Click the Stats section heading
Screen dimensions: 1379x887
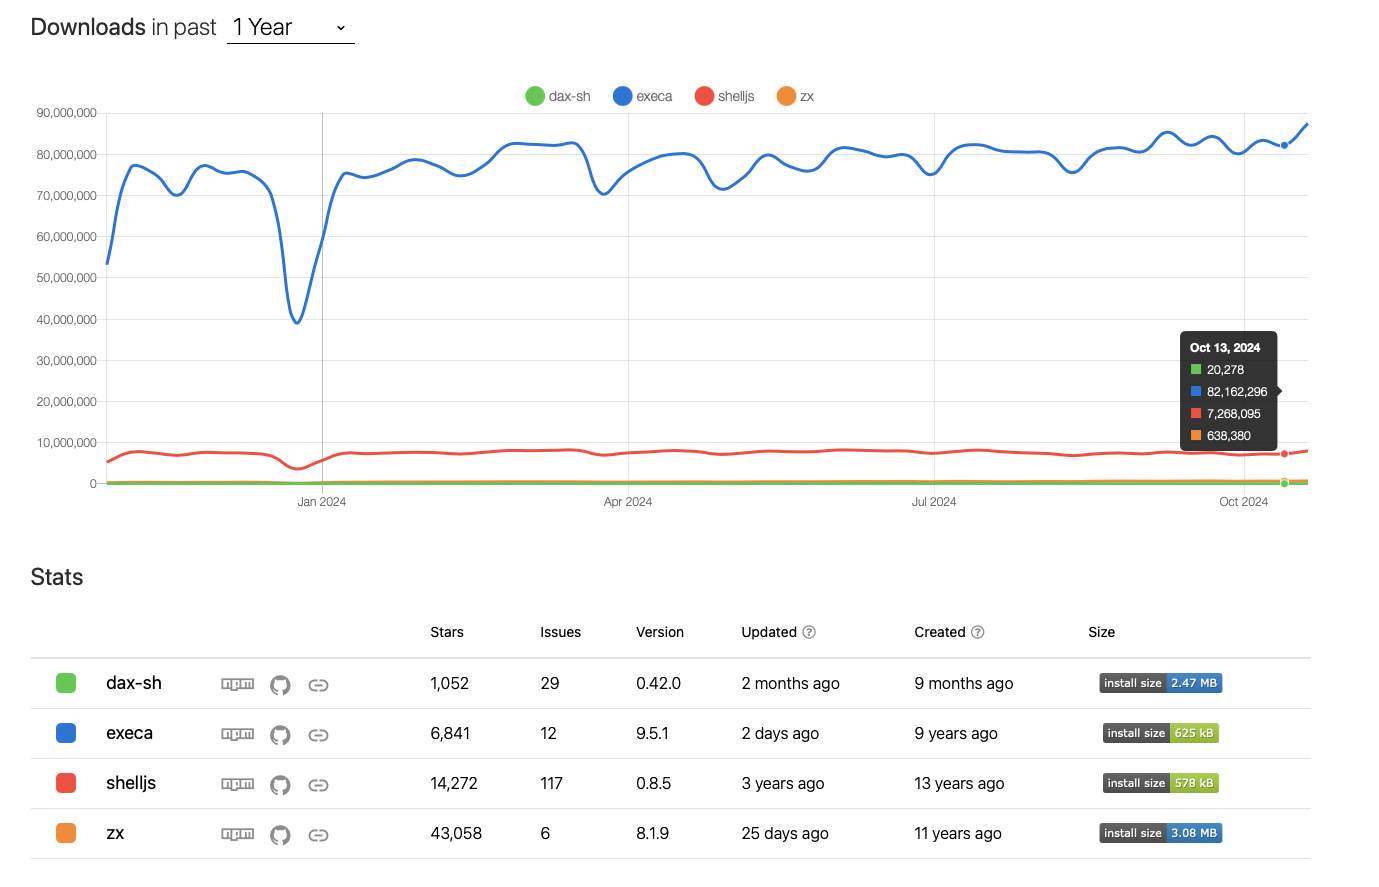click(x=57, y=577)
